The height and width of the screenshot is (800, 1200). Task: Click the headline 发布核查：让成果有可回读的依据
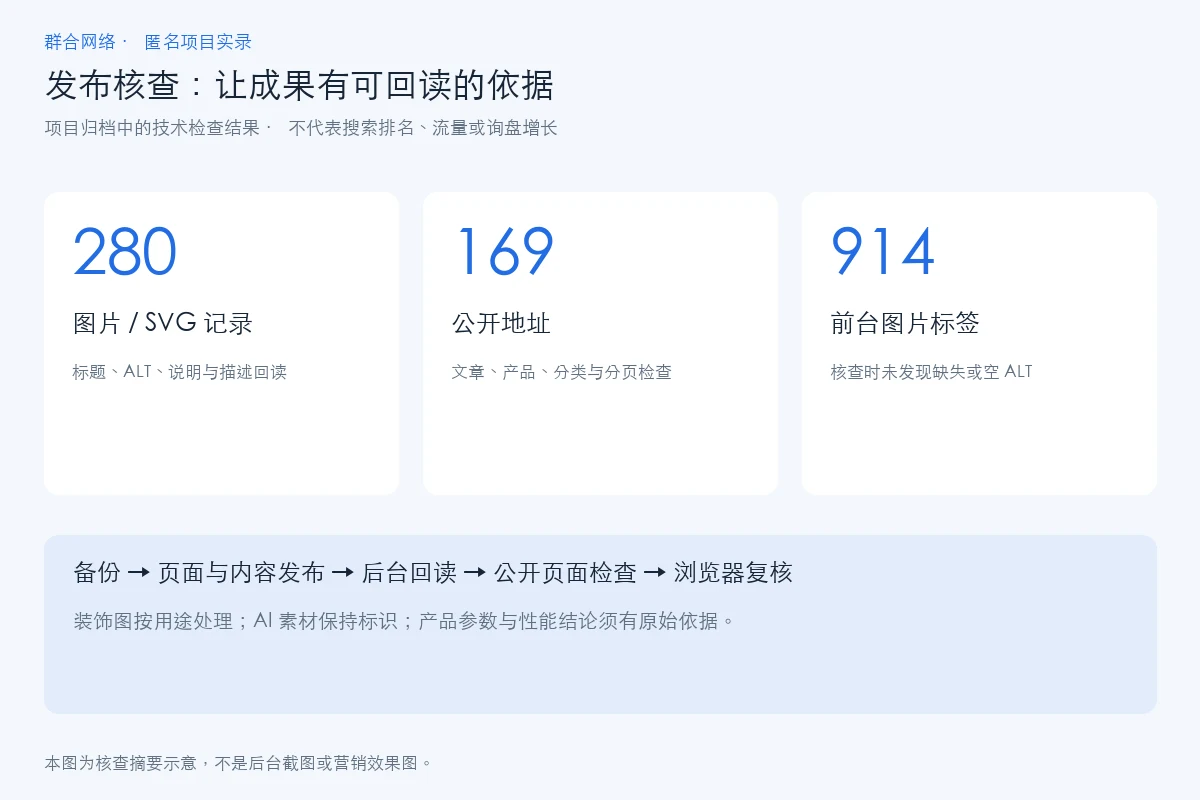299,85
